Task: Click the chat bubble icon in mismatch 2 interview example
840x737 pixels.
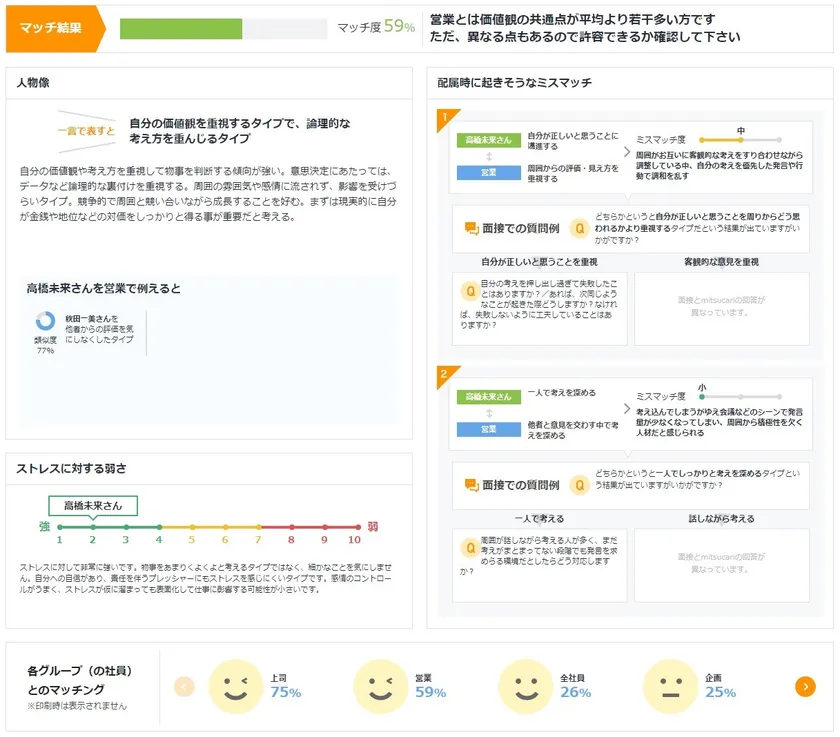Action: (471, 485)
